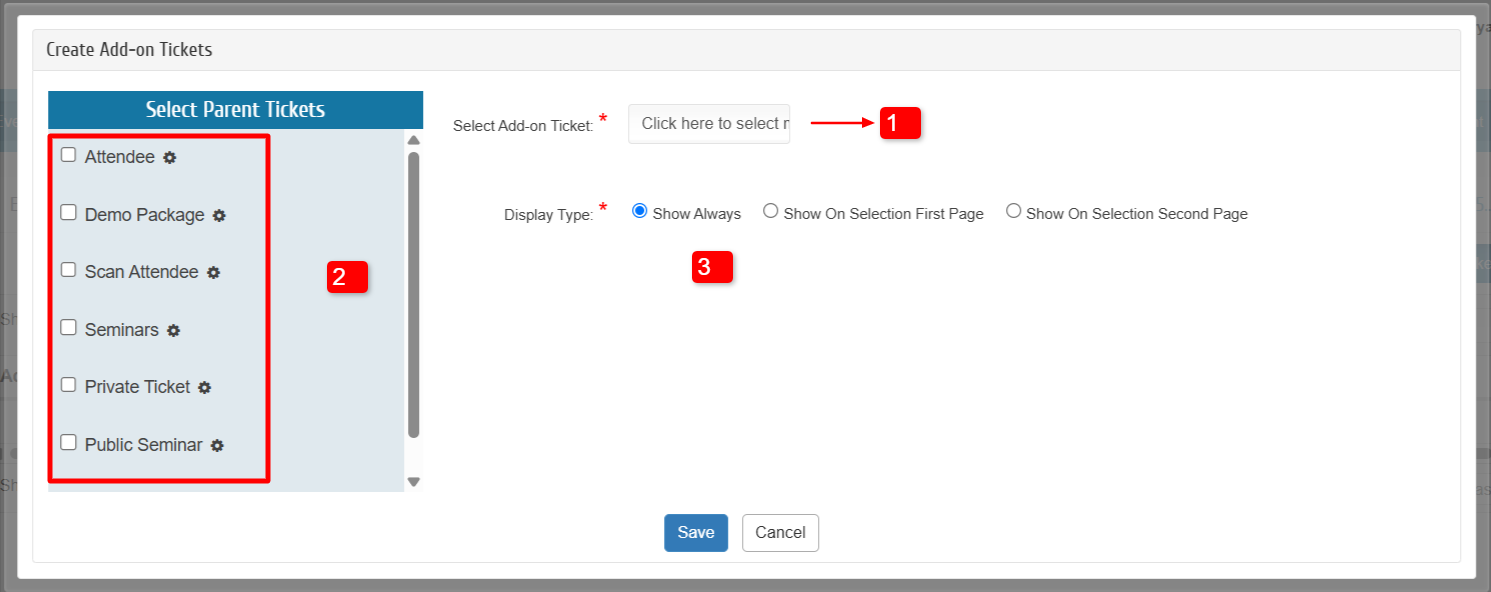Click the parent tickets scroll up arrow
The image size is (1491, 592).
coord(413,140)
